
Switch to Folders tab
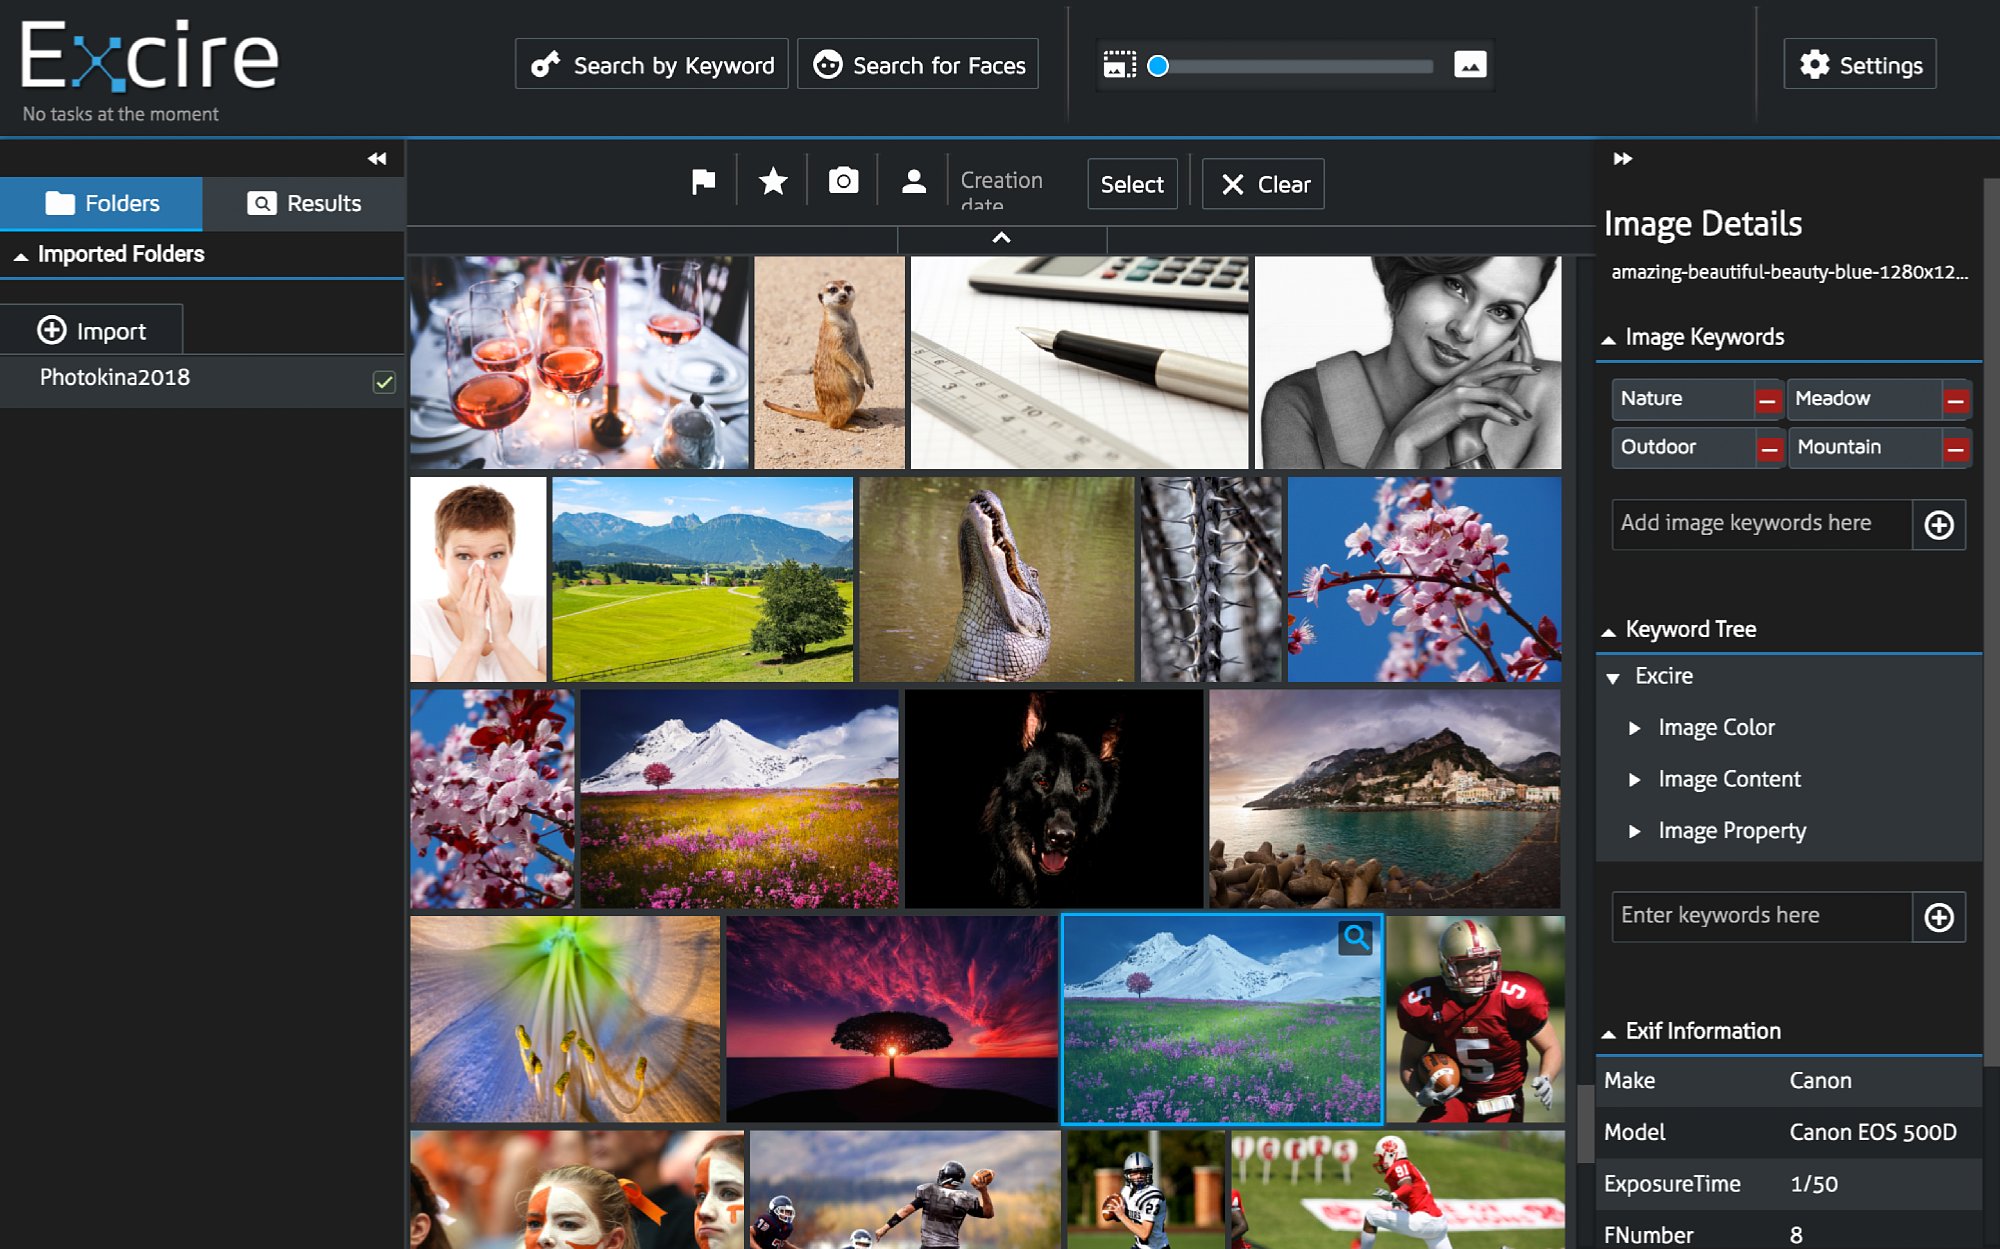coord(101,204)
